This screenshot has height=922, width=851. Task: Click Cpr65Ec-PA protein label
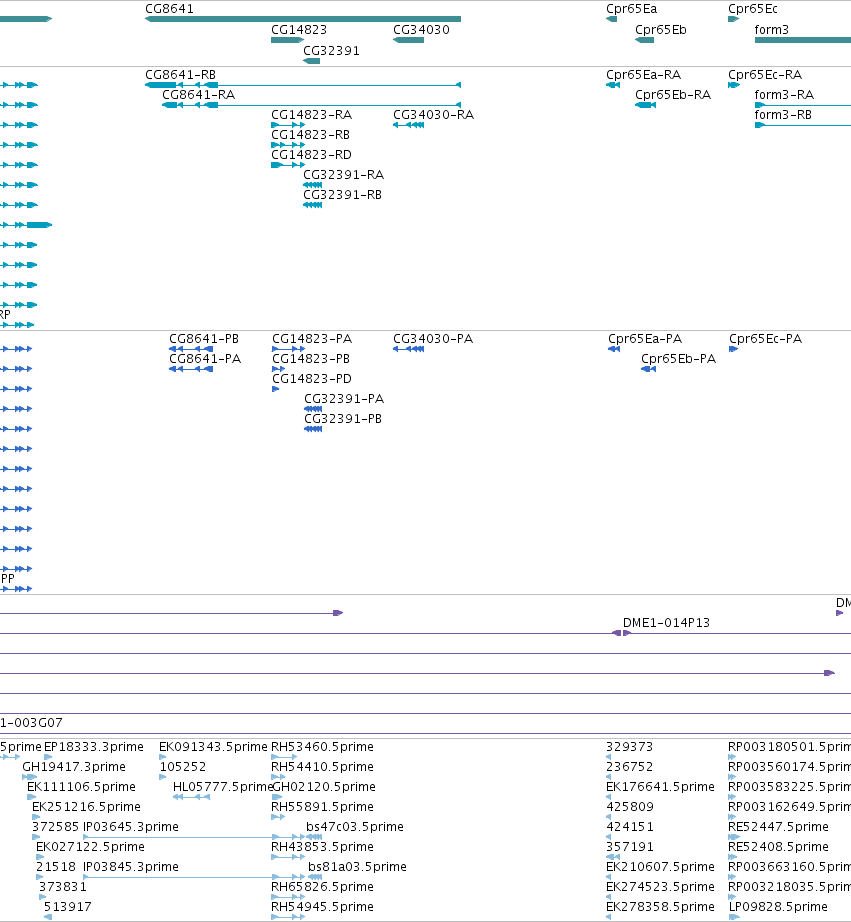coord(766,339)
